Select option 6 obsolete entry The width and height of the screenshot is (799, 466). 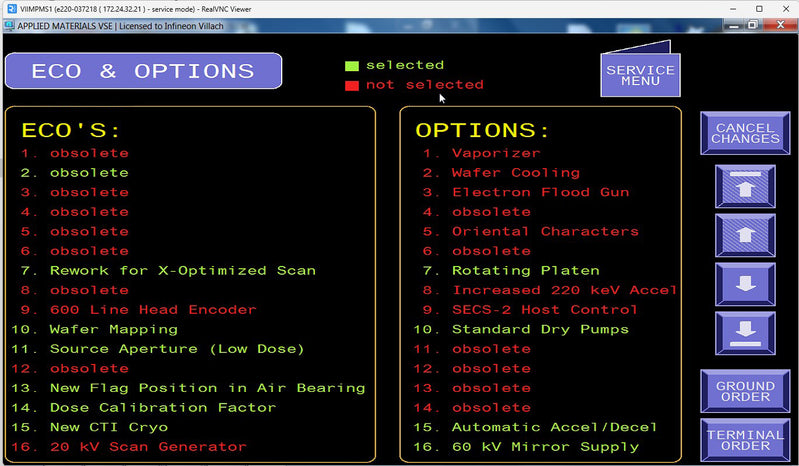click(476, 251)
